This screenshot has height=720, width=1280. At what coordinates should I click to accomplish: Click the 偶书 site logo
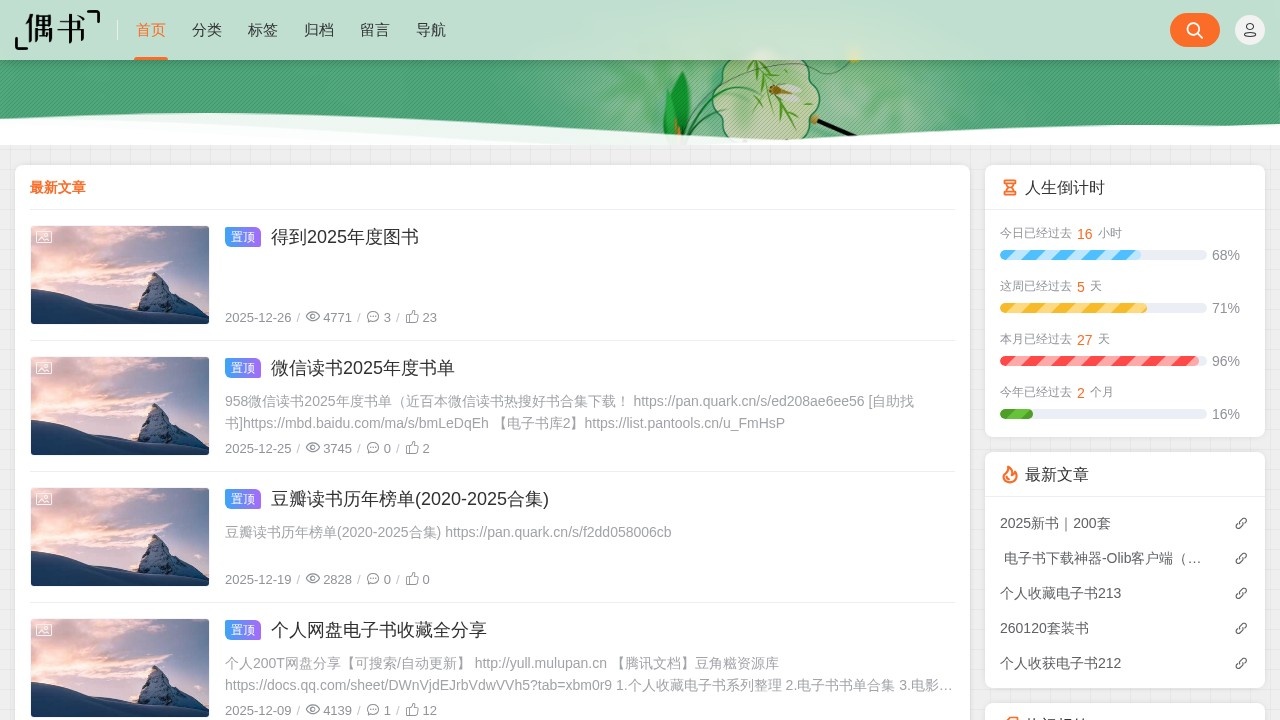56,30
